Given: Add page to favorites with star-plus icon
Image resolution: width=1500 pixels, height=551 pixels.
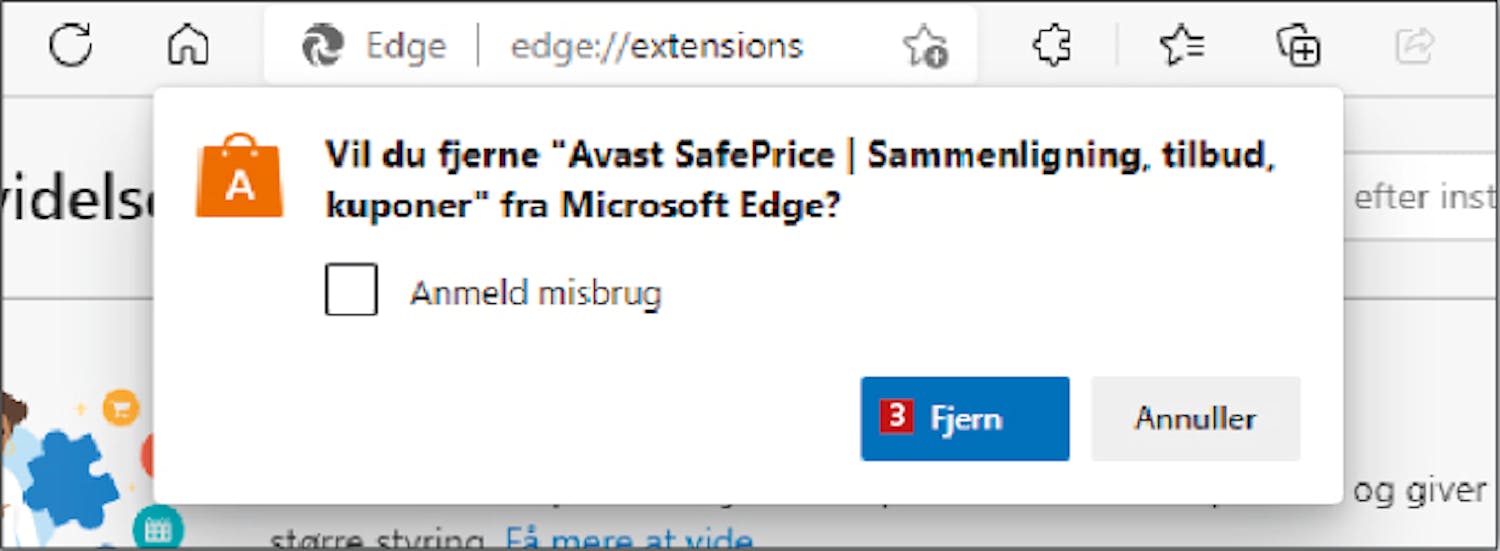Looking at the screenshot, I should 924,47.
